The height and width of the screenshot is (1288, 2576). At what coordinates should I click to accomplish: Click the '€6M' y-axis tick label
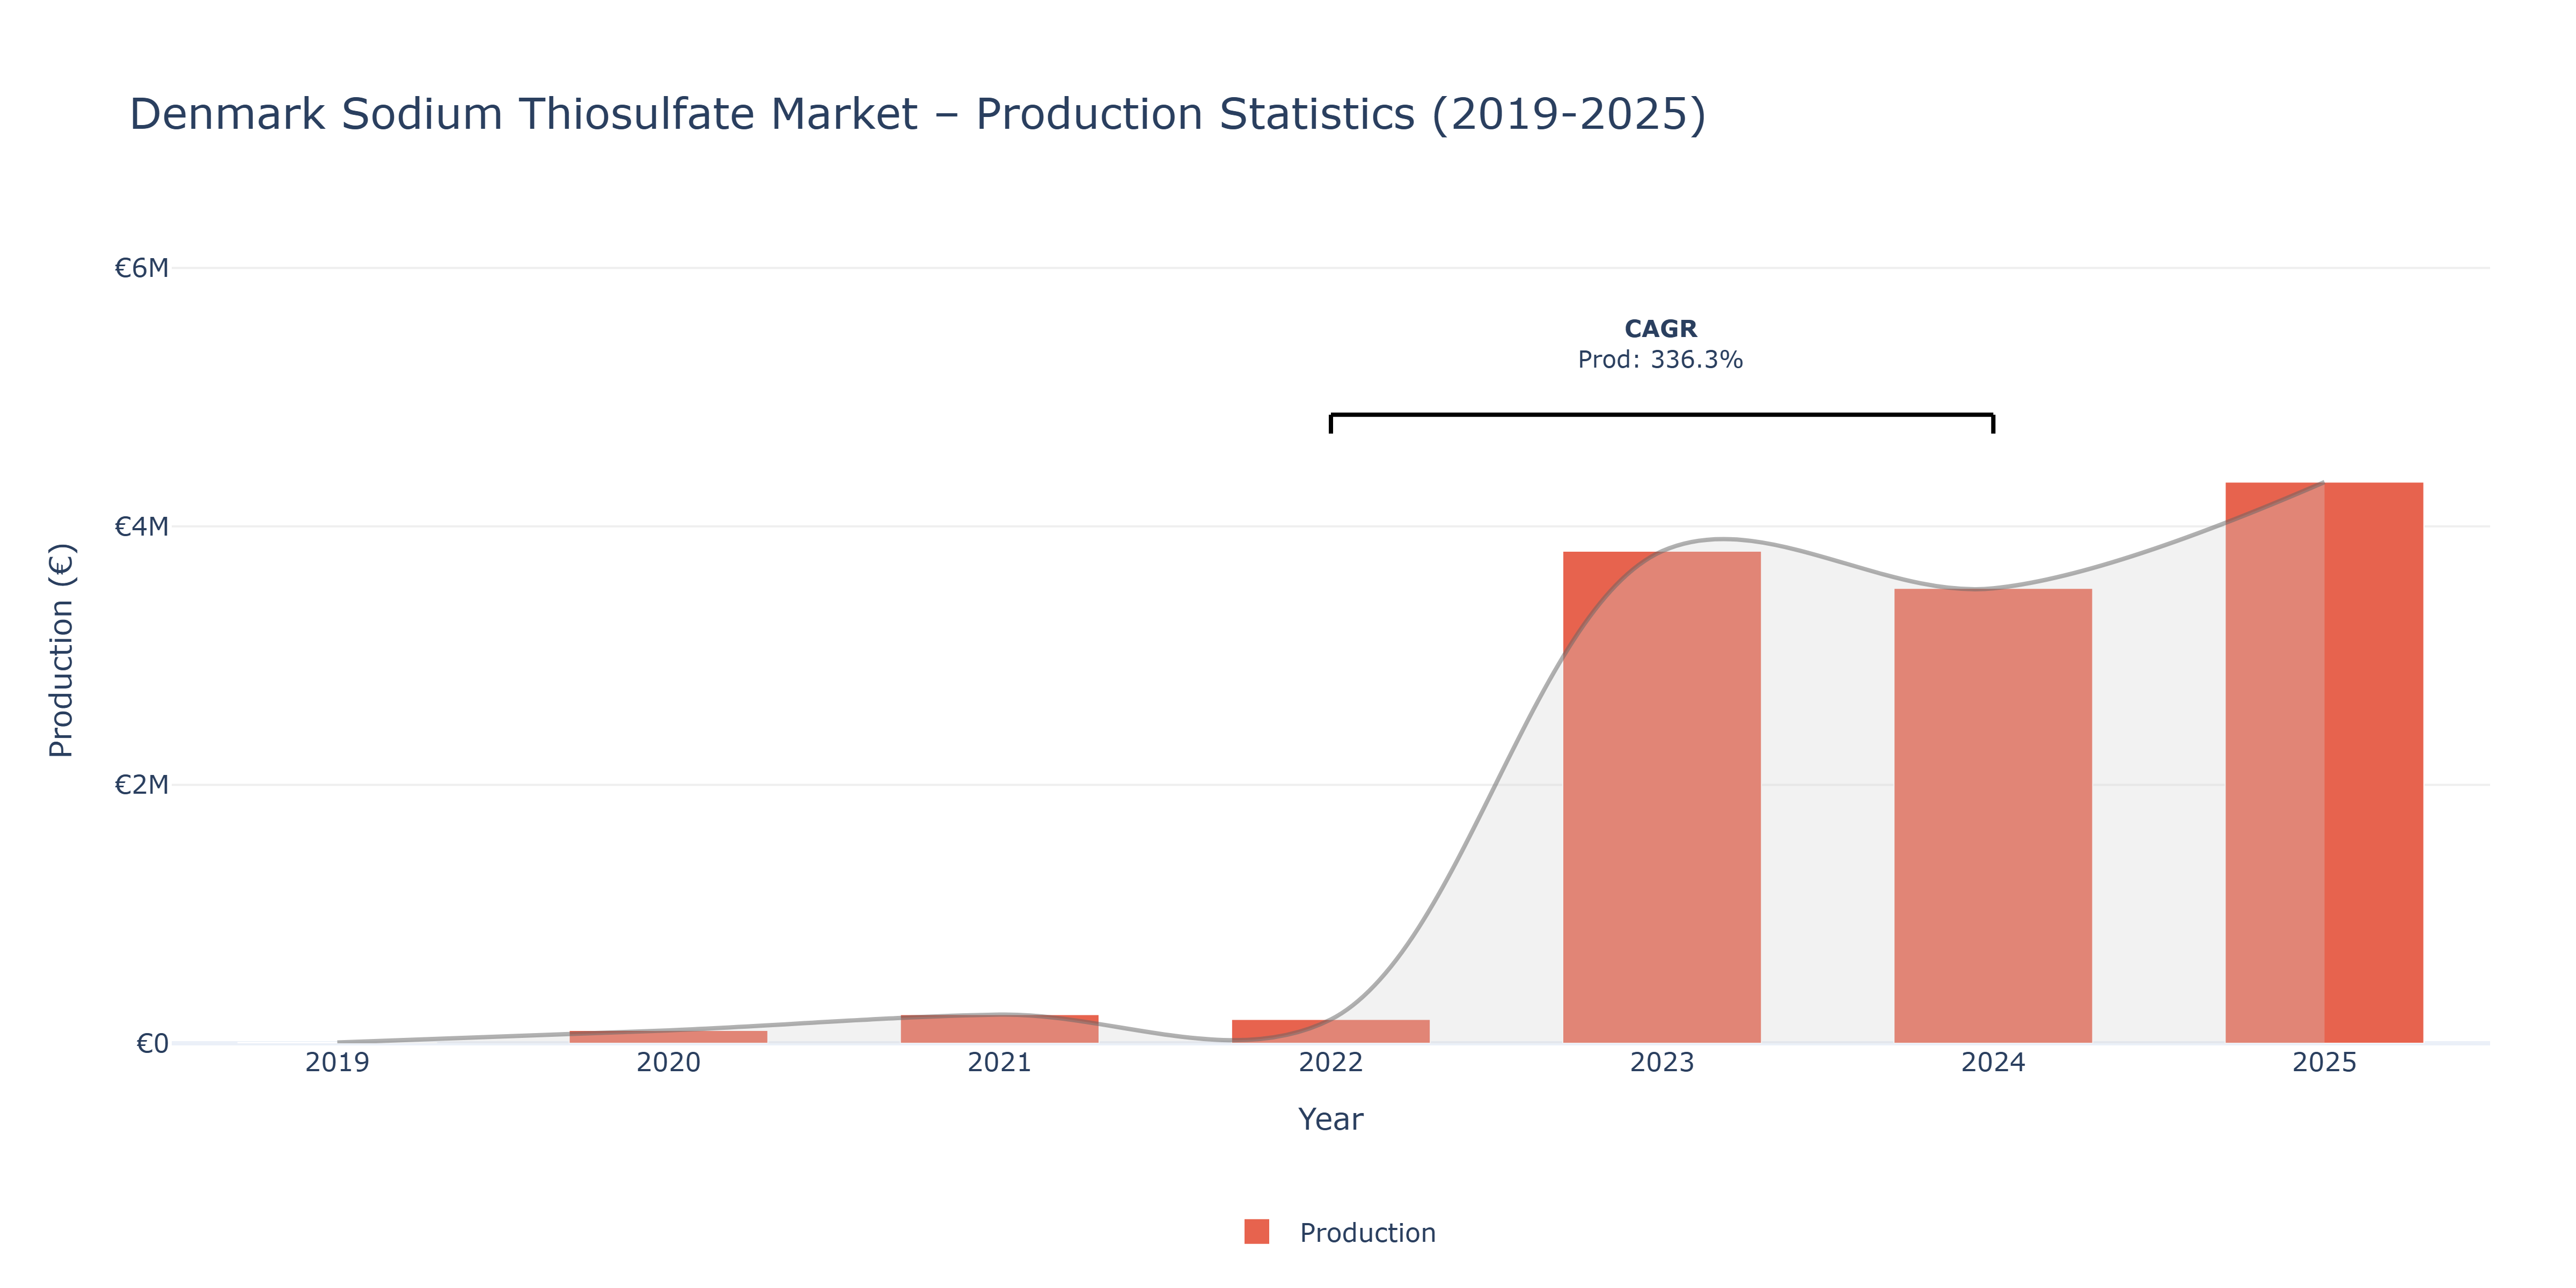[x=142, y=268]
